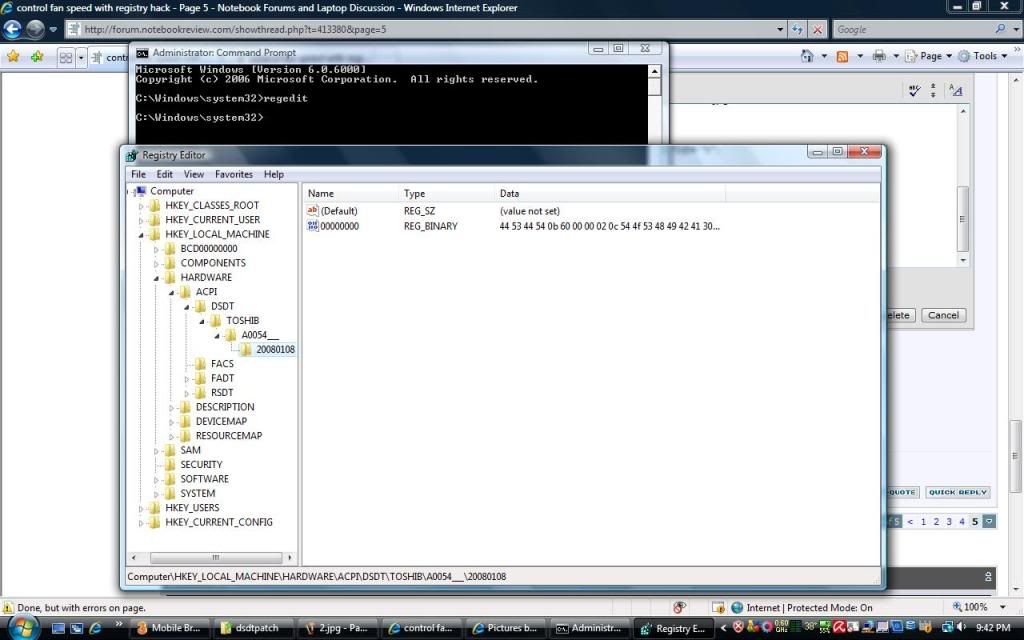
Task: Click the REG_BINARY type cell
Action: (430, 227)
